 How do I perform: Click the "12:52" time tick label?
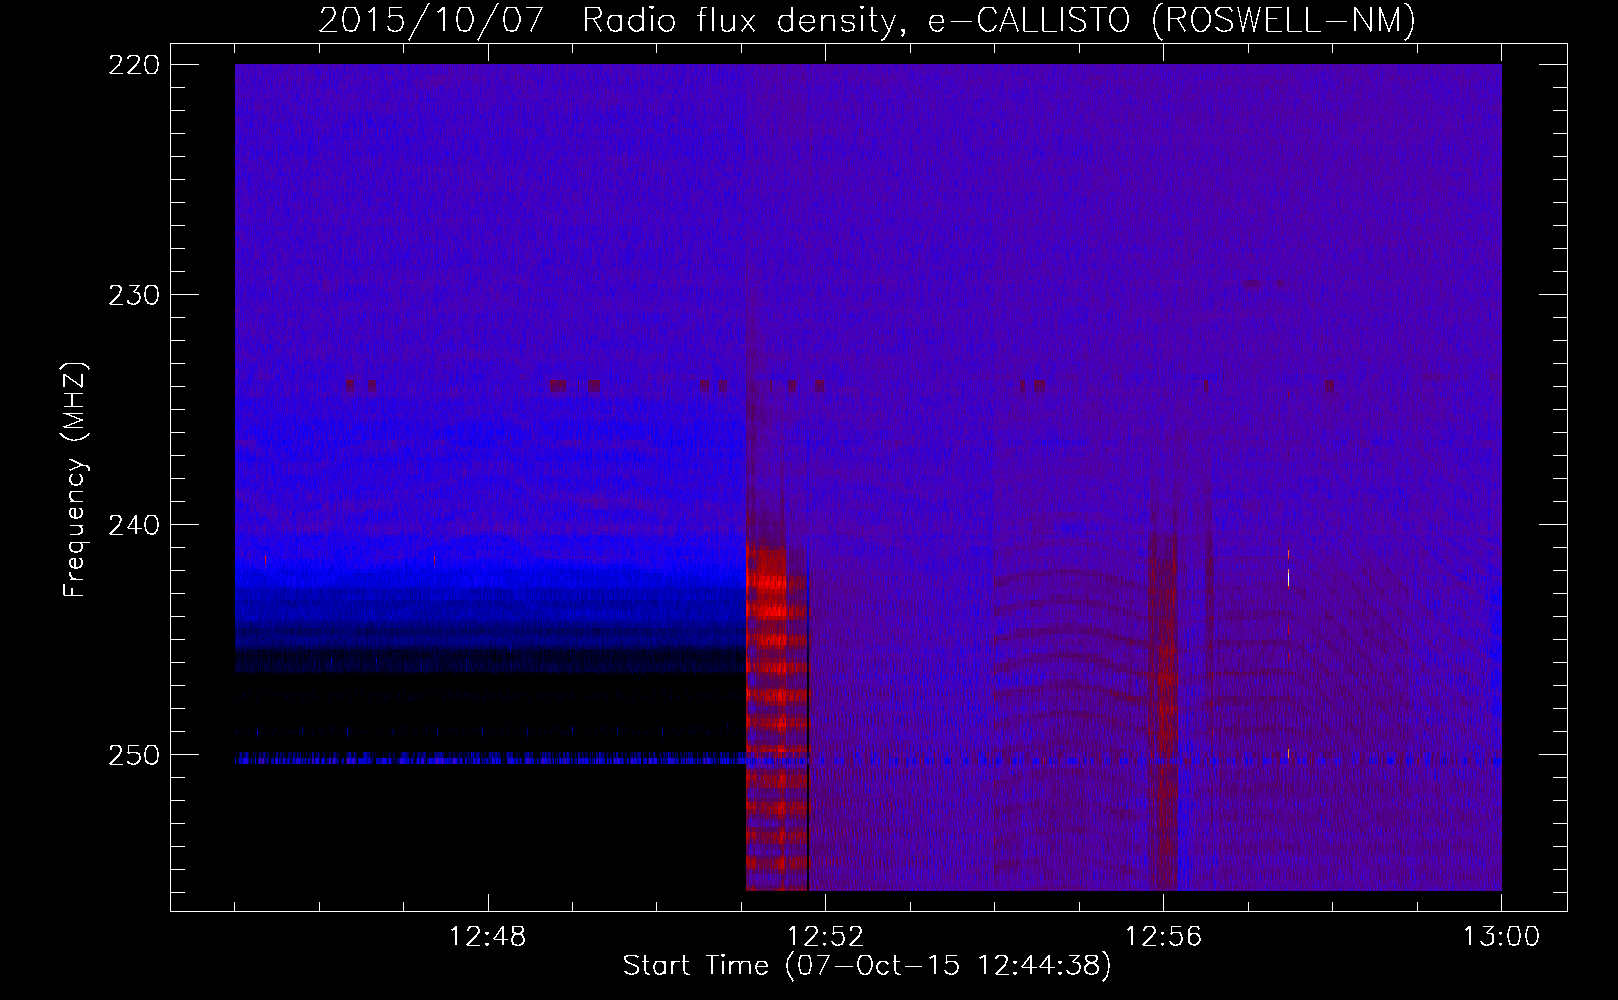[825, 937]
